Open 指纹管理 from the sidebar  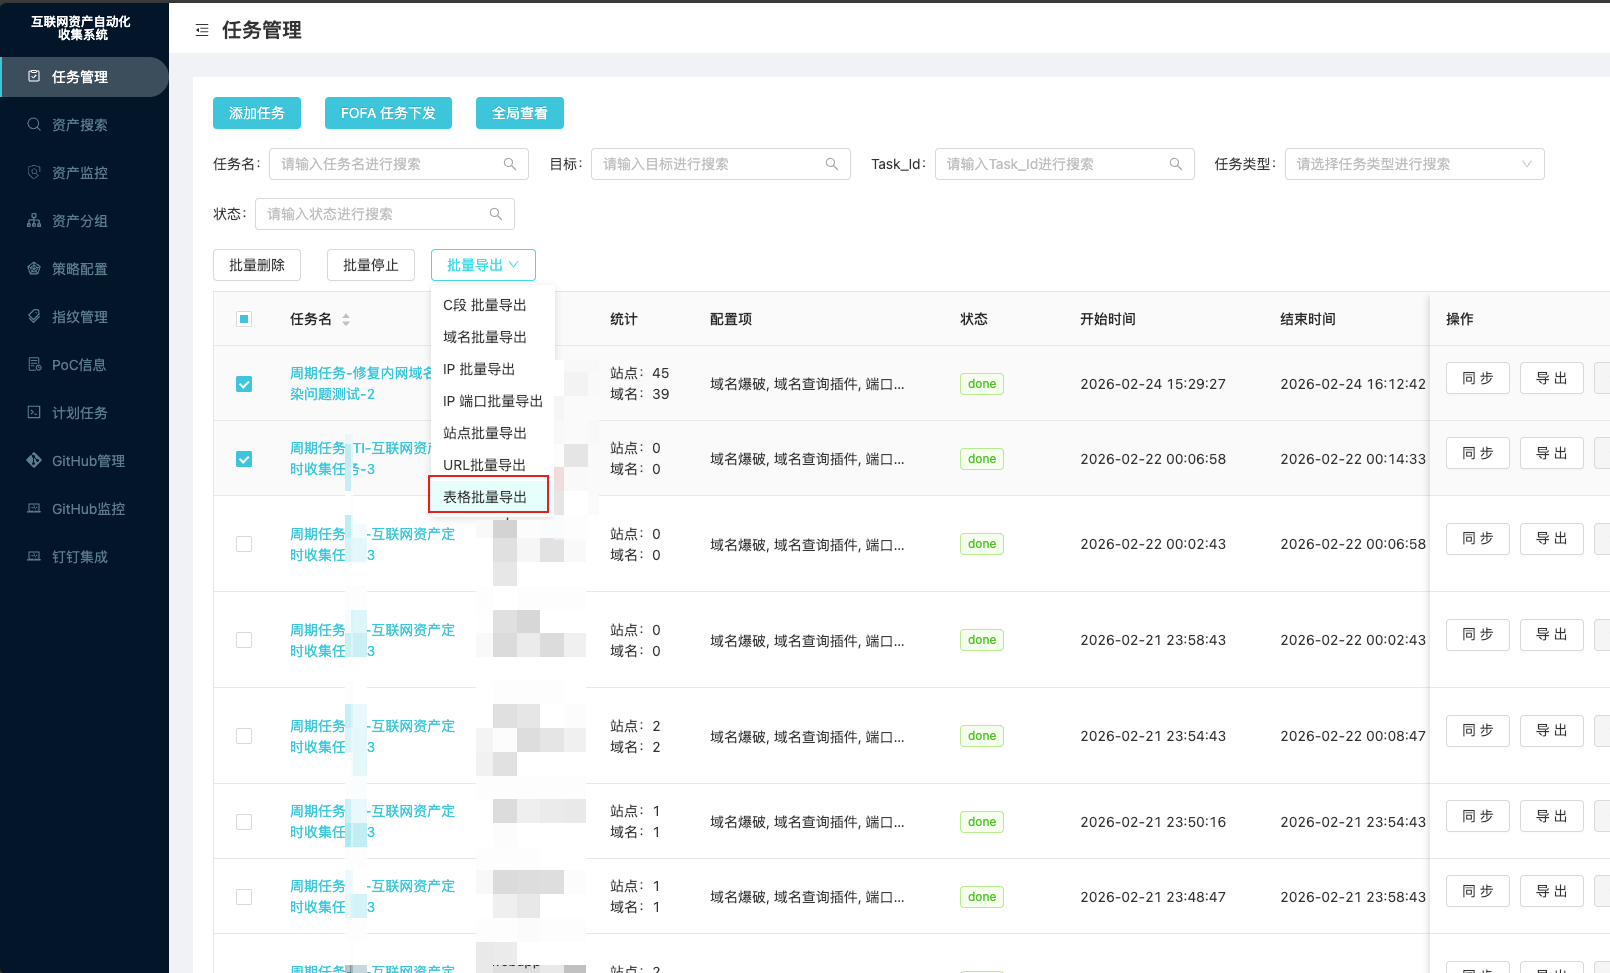(x=84, y=317)
